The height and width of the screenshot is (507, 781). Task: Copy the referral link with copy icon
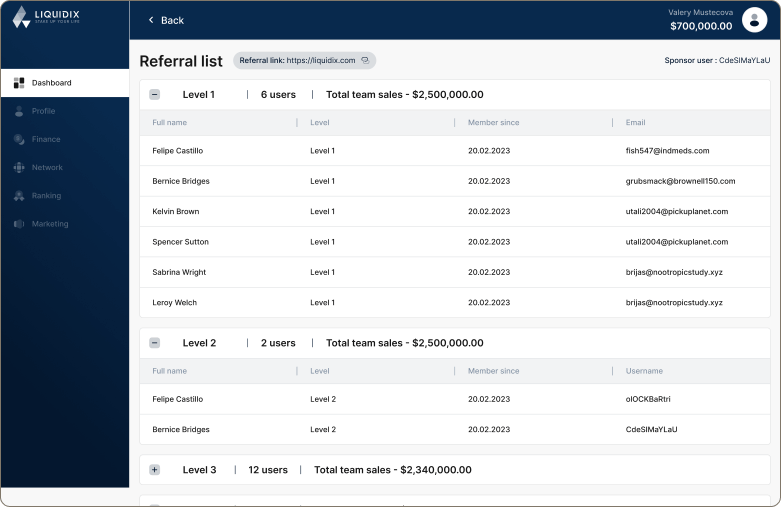[x=365, y=61]
